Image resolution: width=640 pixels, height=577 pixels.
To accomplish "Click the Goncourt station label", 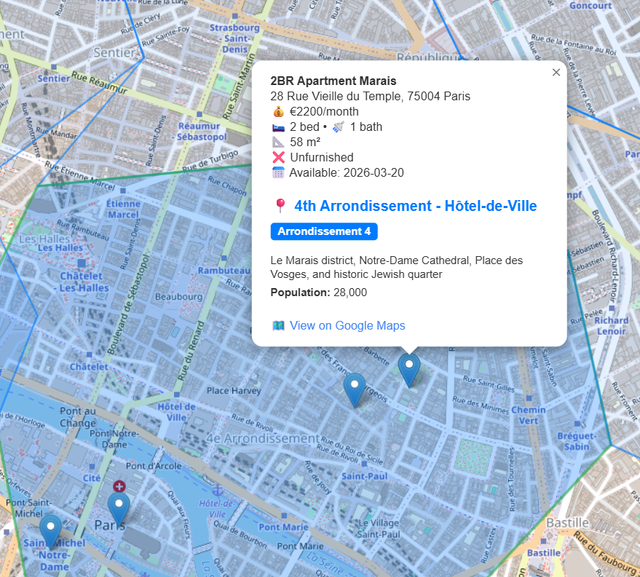I will coord(590,6).
